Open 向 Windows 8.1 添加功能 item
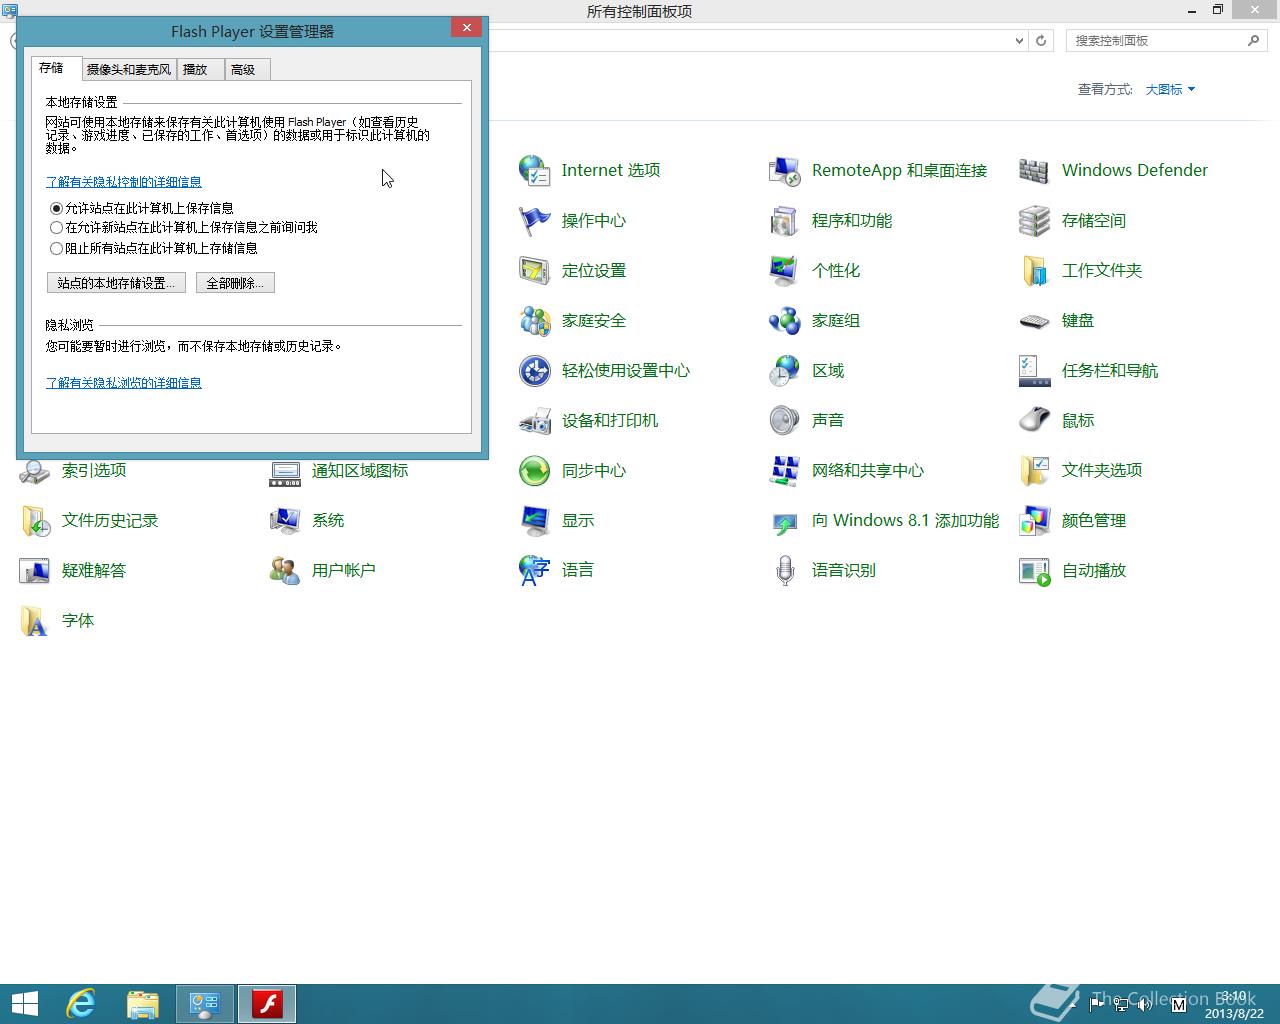The height and width of the screenshot is (1024, 1280). [886, 520]
